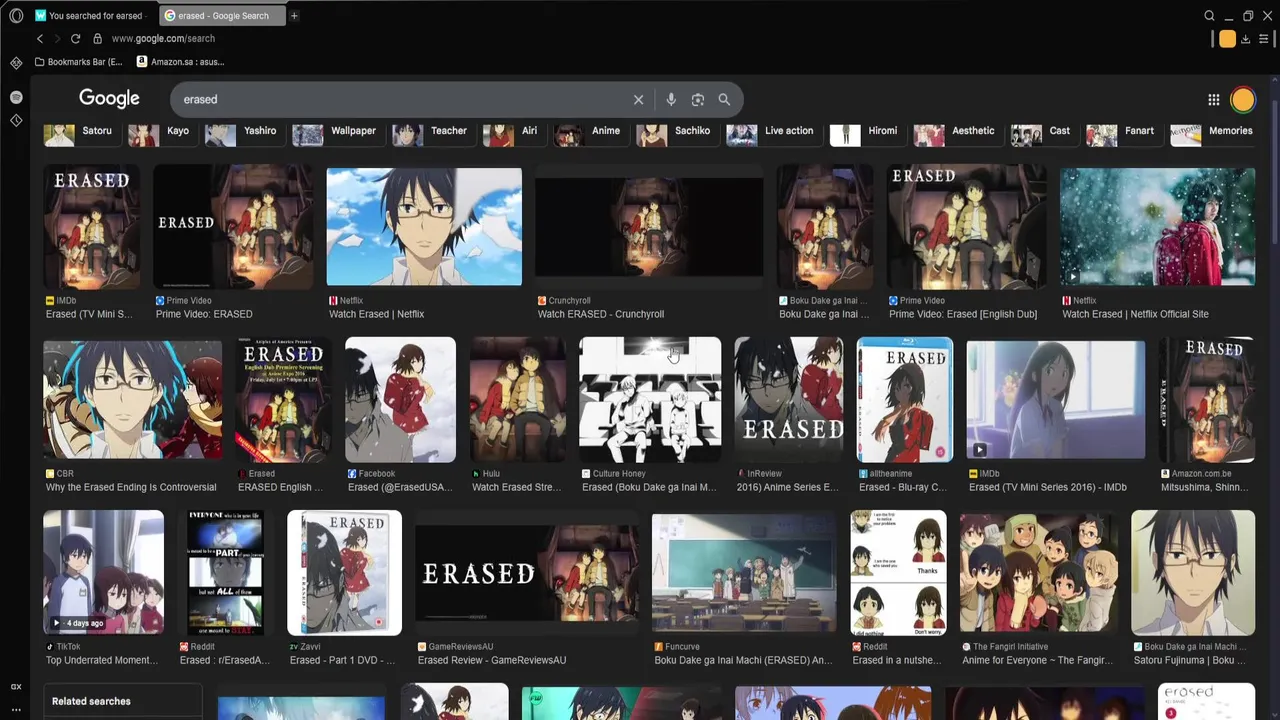
Task: Open Reddit 'Erased in a nutshe...' link
Action: coord(896,660)
